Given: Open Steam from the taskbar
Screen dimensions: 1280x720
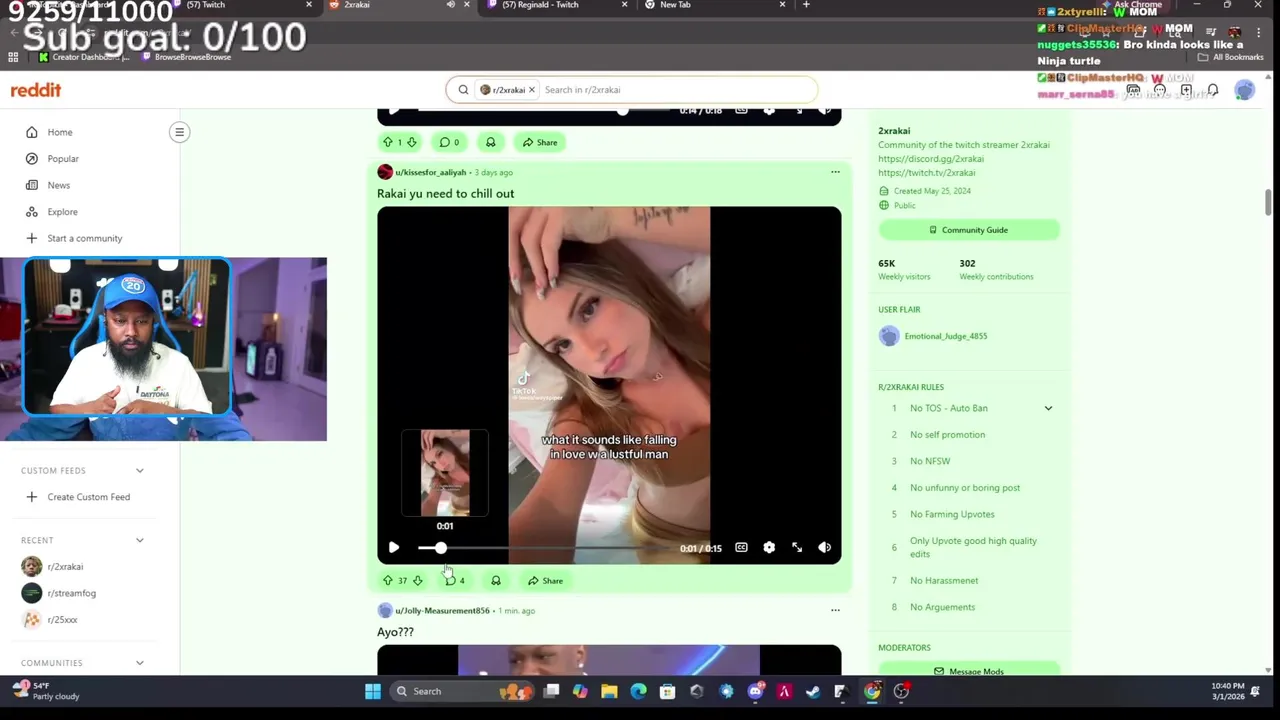Looking at the screenshot, I should click(812, 691).
